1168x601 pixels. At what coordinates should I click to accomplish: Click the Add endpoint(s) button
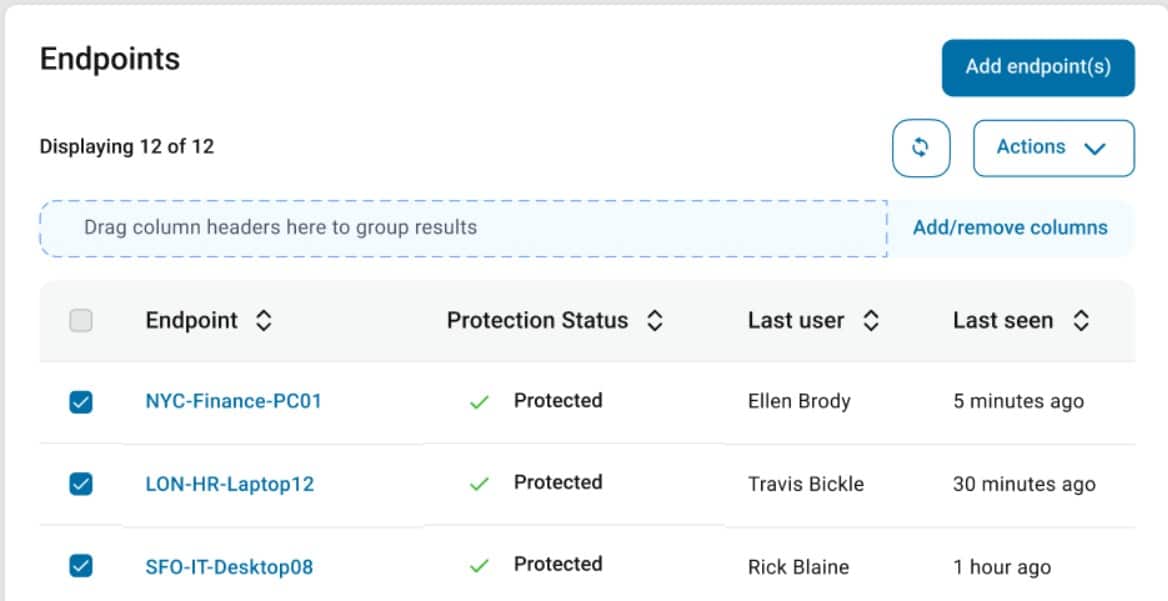click(x=1037, y=66)
